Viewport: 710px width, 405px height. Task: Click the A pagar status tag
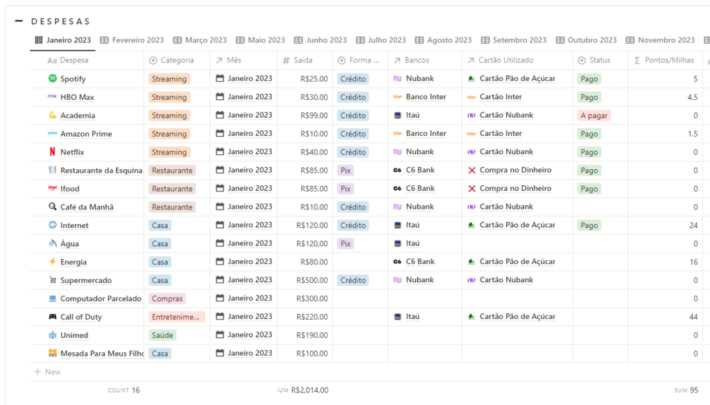click(594, 116)
